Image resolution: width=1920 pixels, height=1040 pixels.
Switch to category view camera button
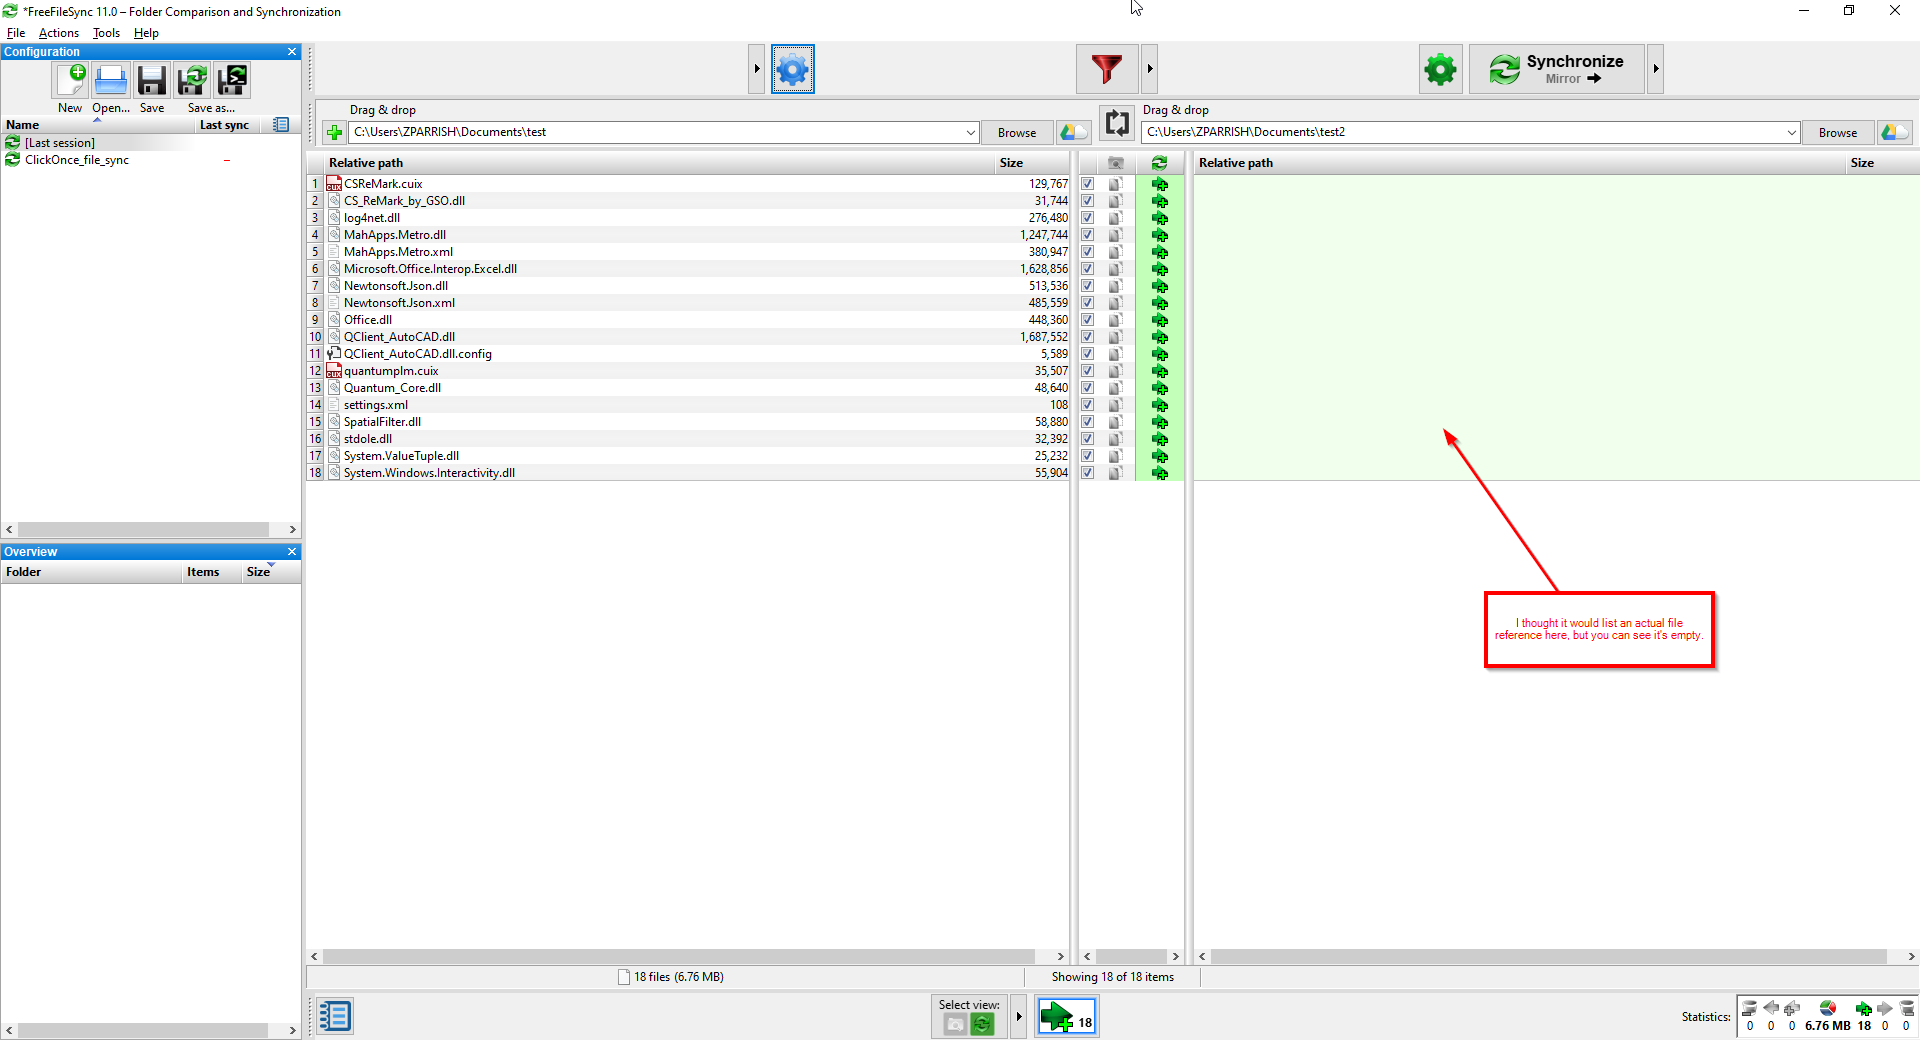click(x=955, y=1024)
